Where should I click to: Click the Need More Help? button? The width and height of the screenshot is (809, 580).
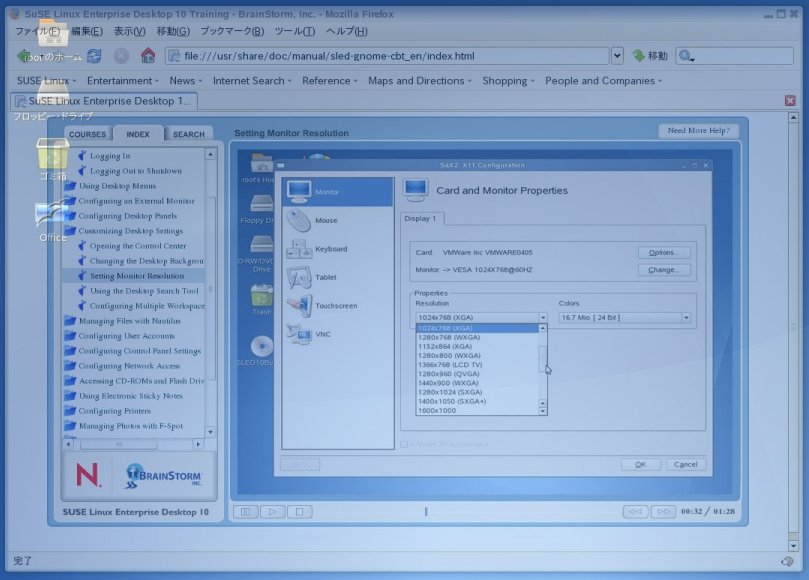point(698,131)
